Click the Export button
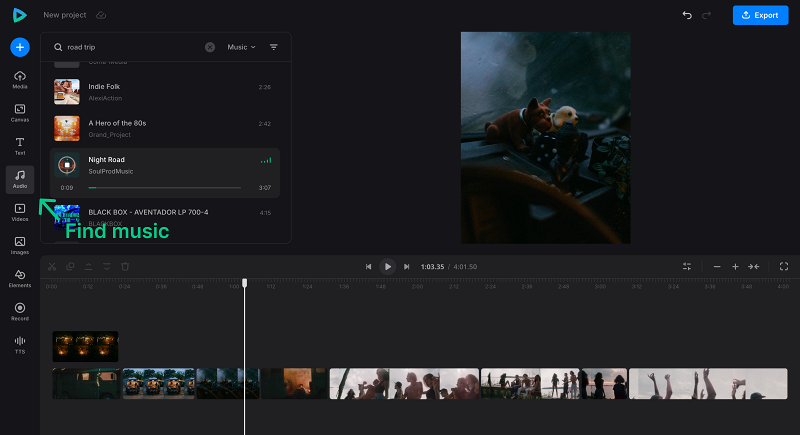Image resolution: width=800 pixels, height=435 pixels. (760, 15)
